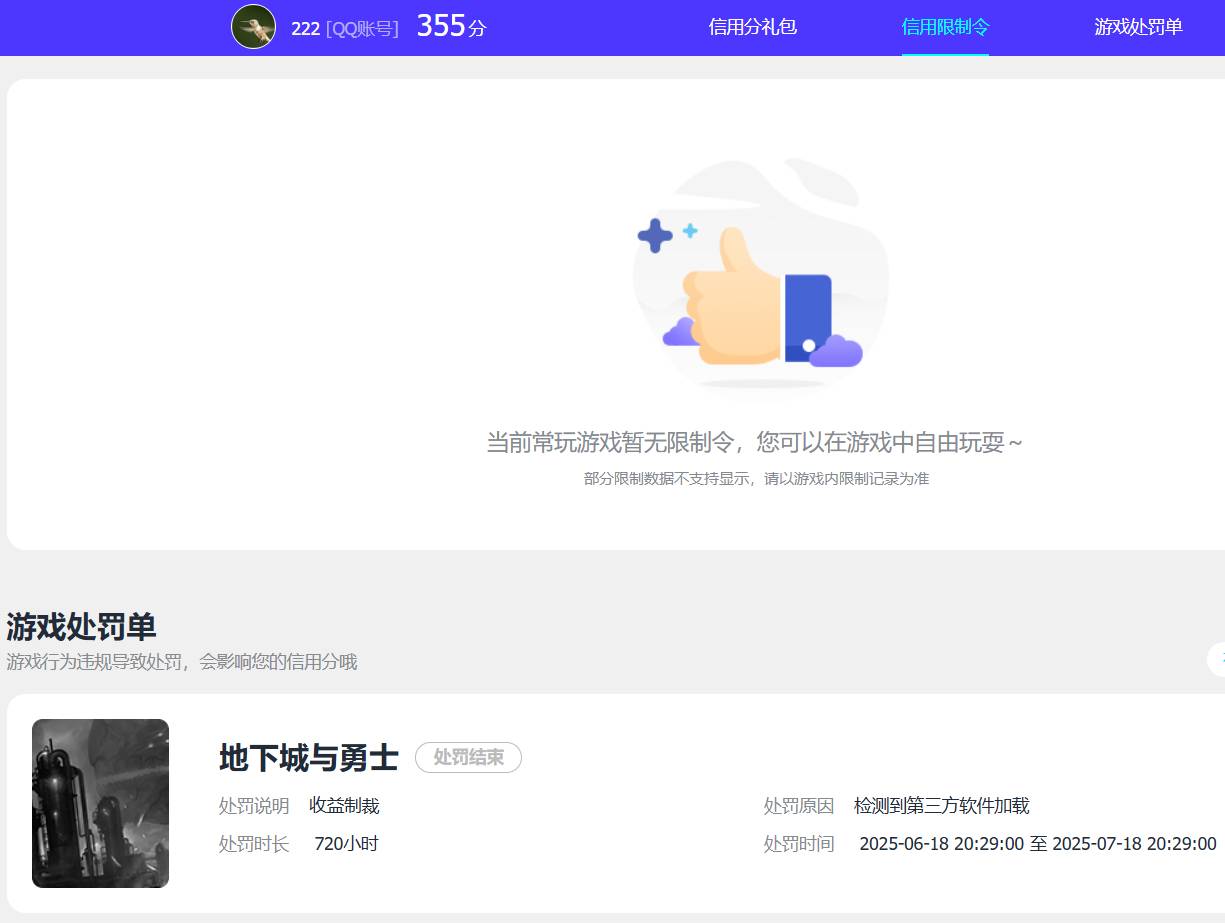Click the penalty time range 2025-06-18 至 2025-07-18
The height and width of the screenshot is (923, 1225).
tap(1037, 844)
